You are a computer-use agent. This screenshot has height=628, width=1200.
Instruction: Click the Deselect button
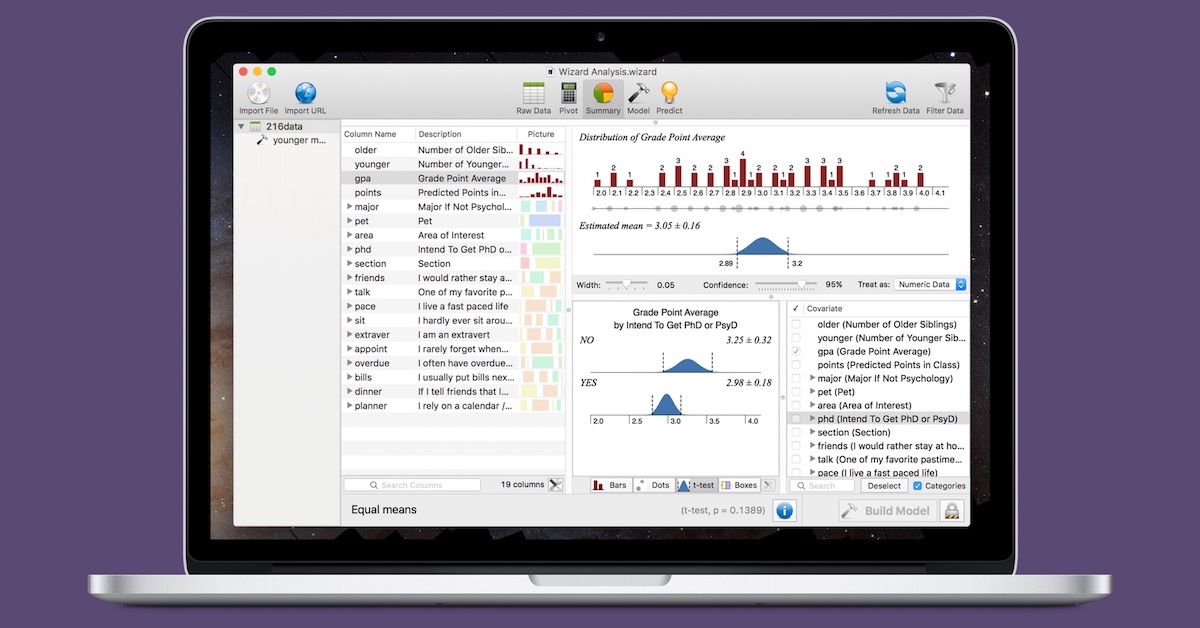884,486
